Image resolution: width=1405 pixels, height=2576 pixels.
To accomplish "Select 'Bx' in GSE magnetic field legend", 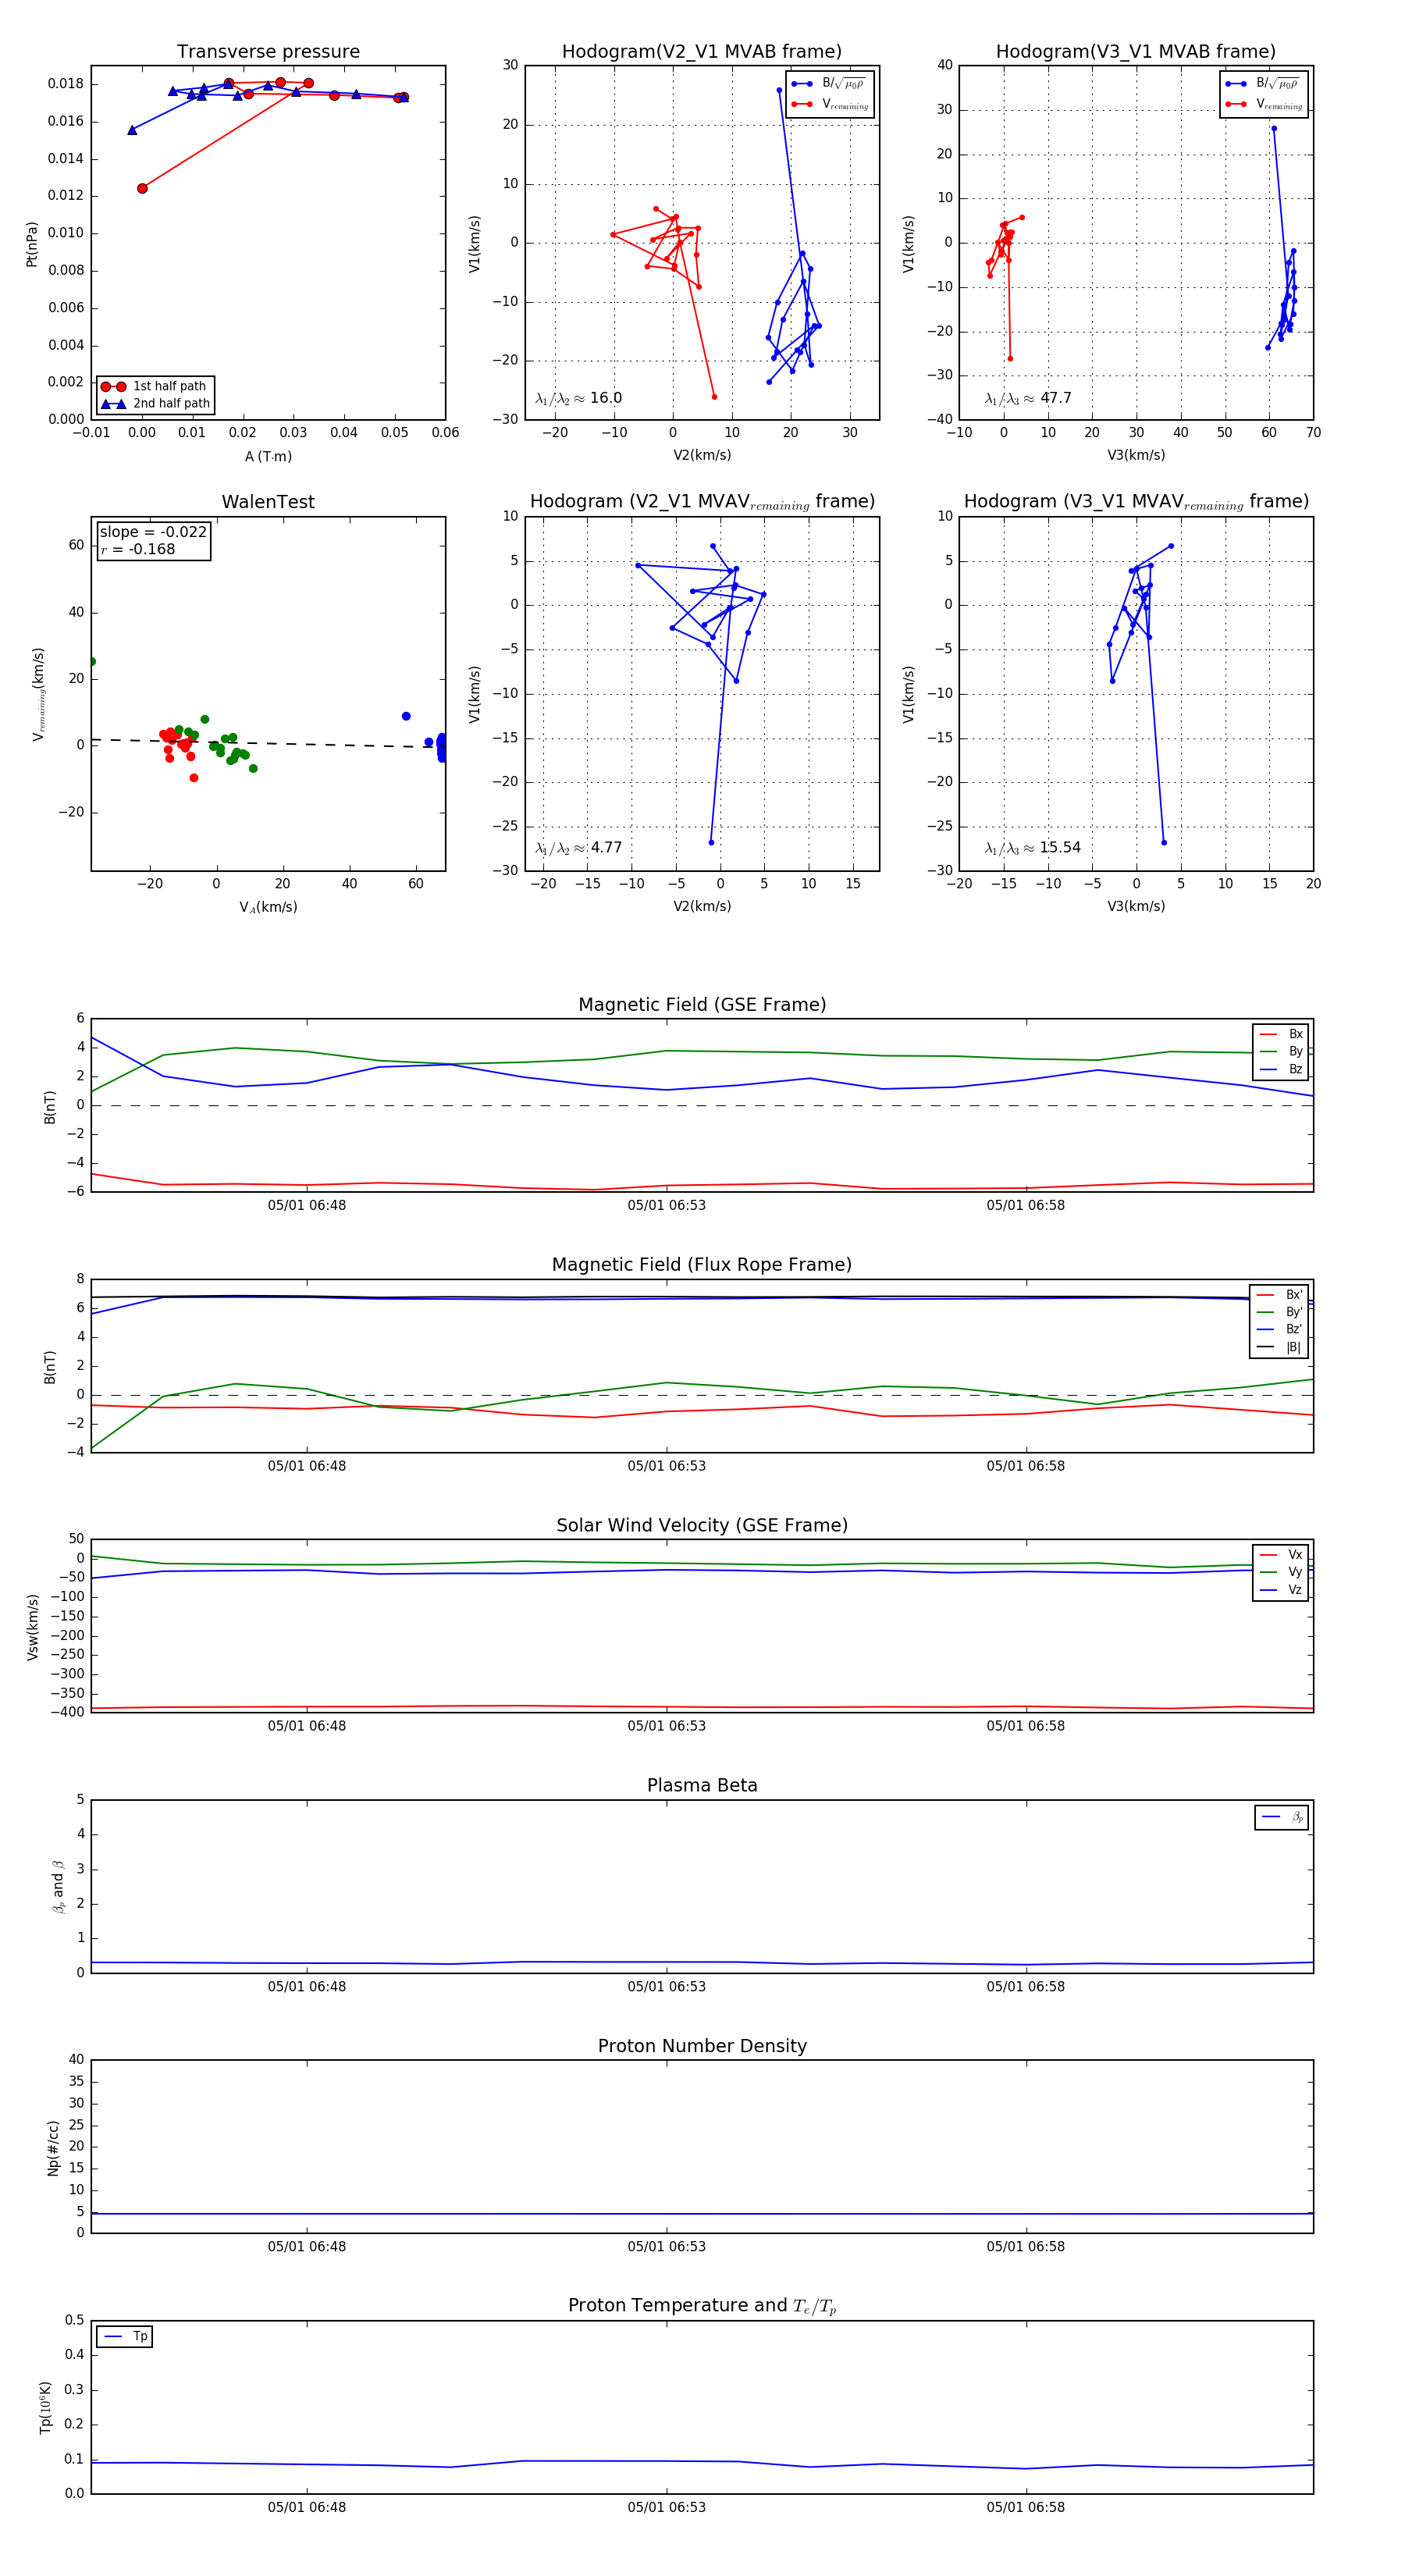I will 1282,1034.
